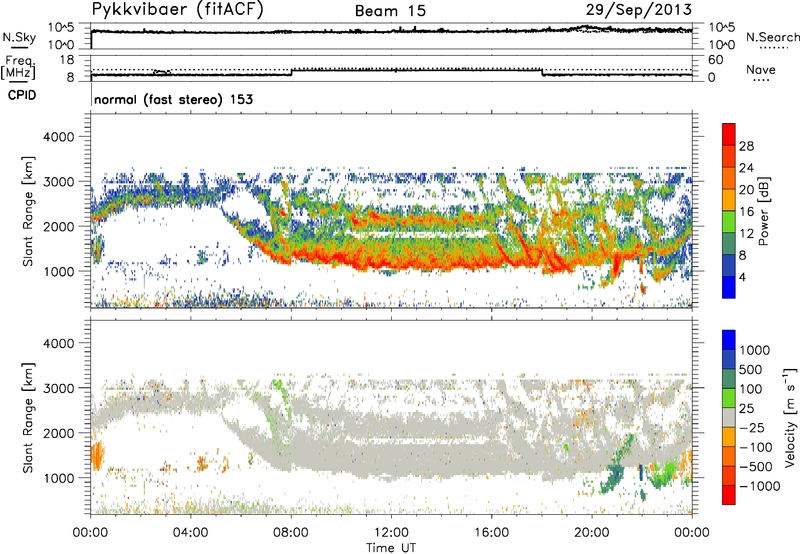The image size is (800, 554).
Task: Click the '60' Nave axis tick
Action: click(715, 60)
